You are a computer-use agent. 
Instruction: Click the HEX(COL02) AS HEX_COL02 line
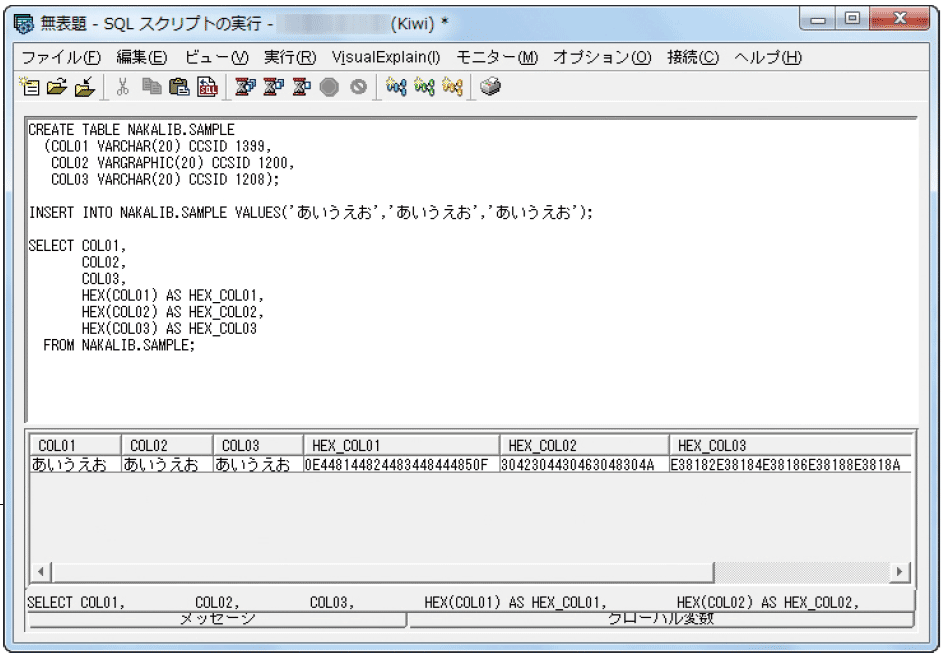tap(173, 312)
